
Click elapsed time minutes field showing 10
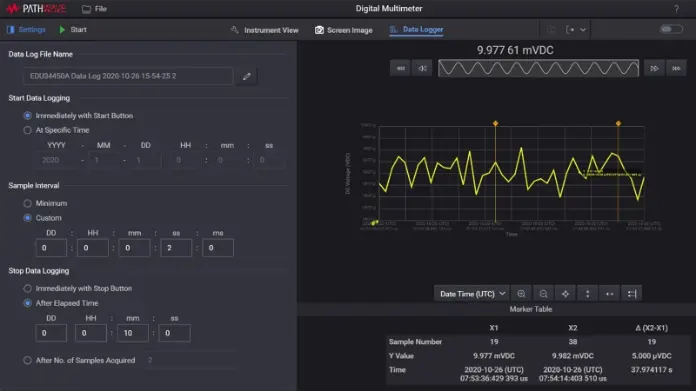tap(133, 333)
